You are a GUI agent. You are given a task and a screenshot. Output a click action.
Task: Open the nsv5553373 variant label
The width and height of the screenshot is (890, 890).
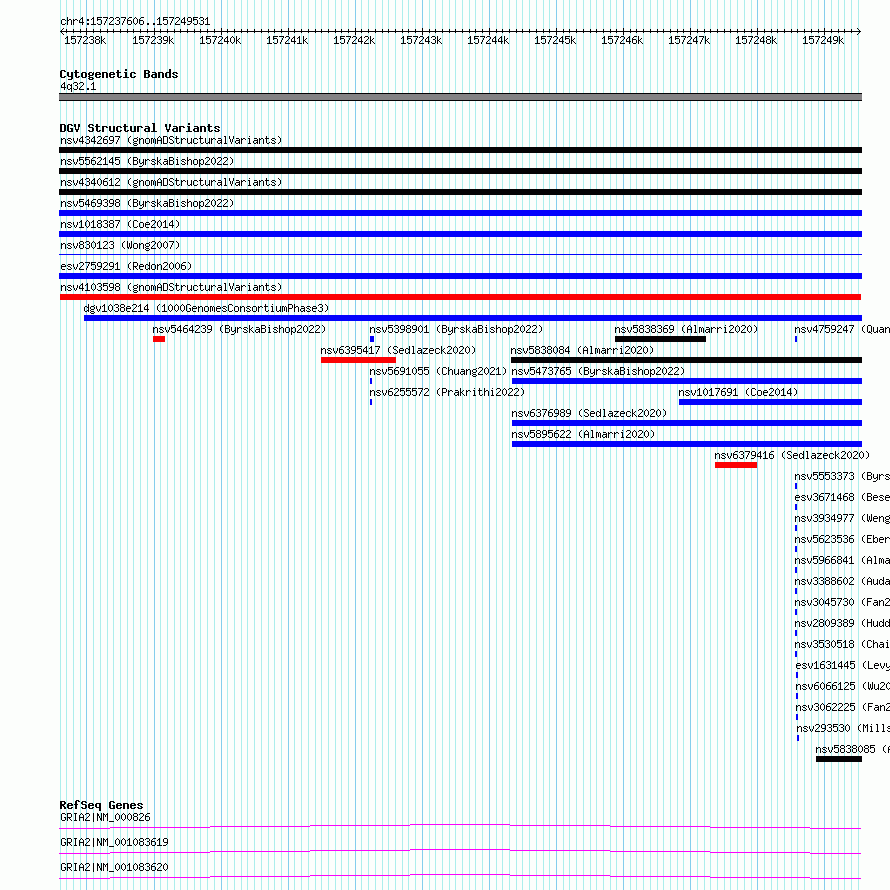842,476
